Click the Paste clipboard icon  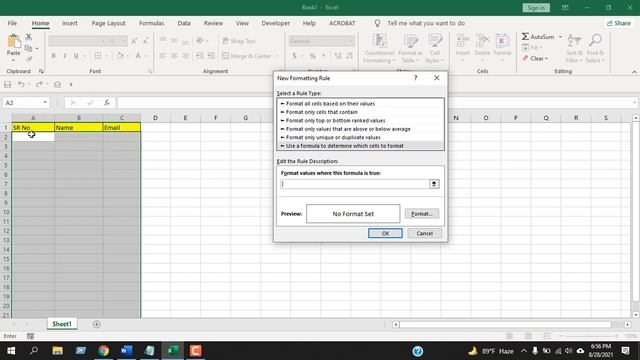[13, 42]
